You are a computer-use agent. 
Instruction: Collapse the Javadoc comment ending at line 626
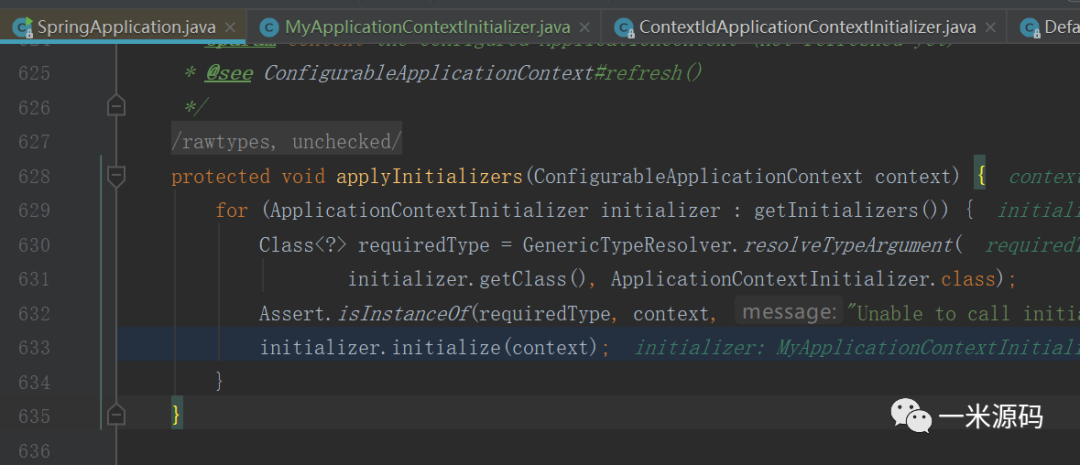tap(116, 107)
